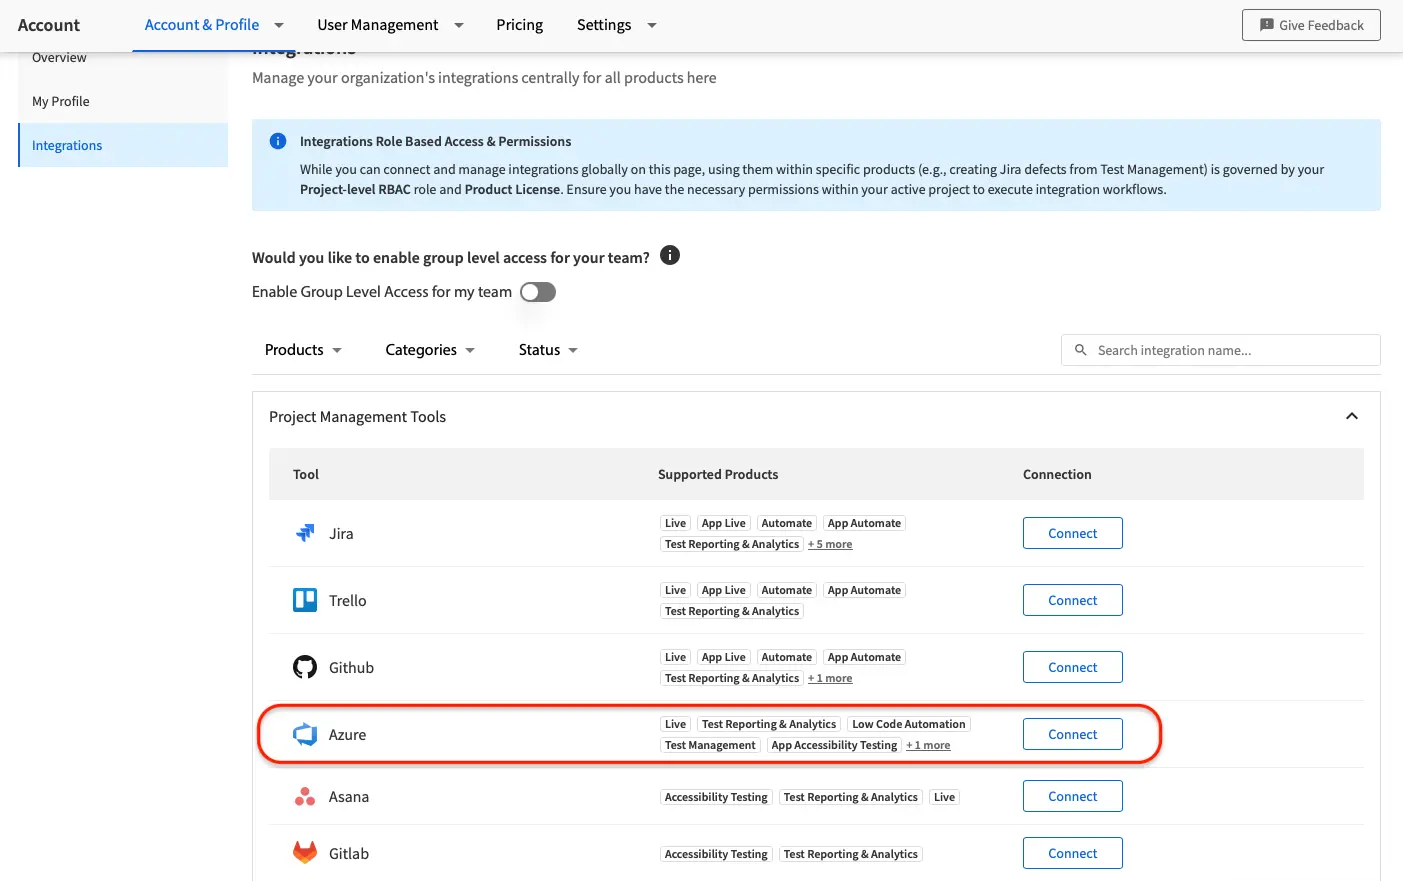Image resolution: width=1403 pixels, height=881 pixels.
Task: Click the App Automate tag in Jira row
Action: [864, 523]
